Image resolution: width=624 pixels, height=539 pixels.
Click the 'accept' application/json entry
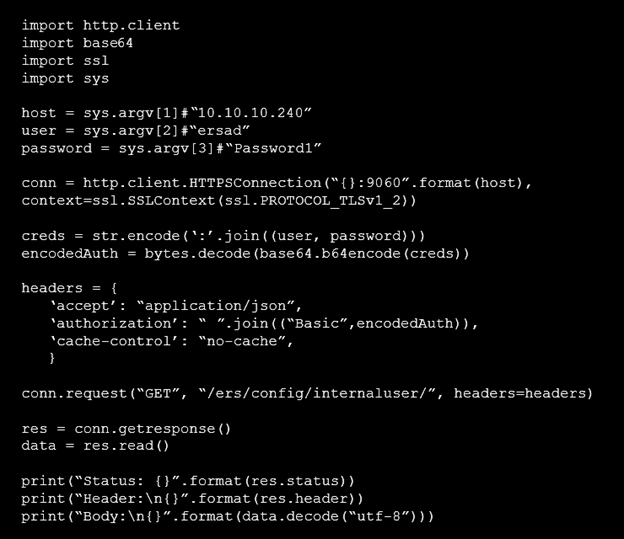click(x=176, y=306)
